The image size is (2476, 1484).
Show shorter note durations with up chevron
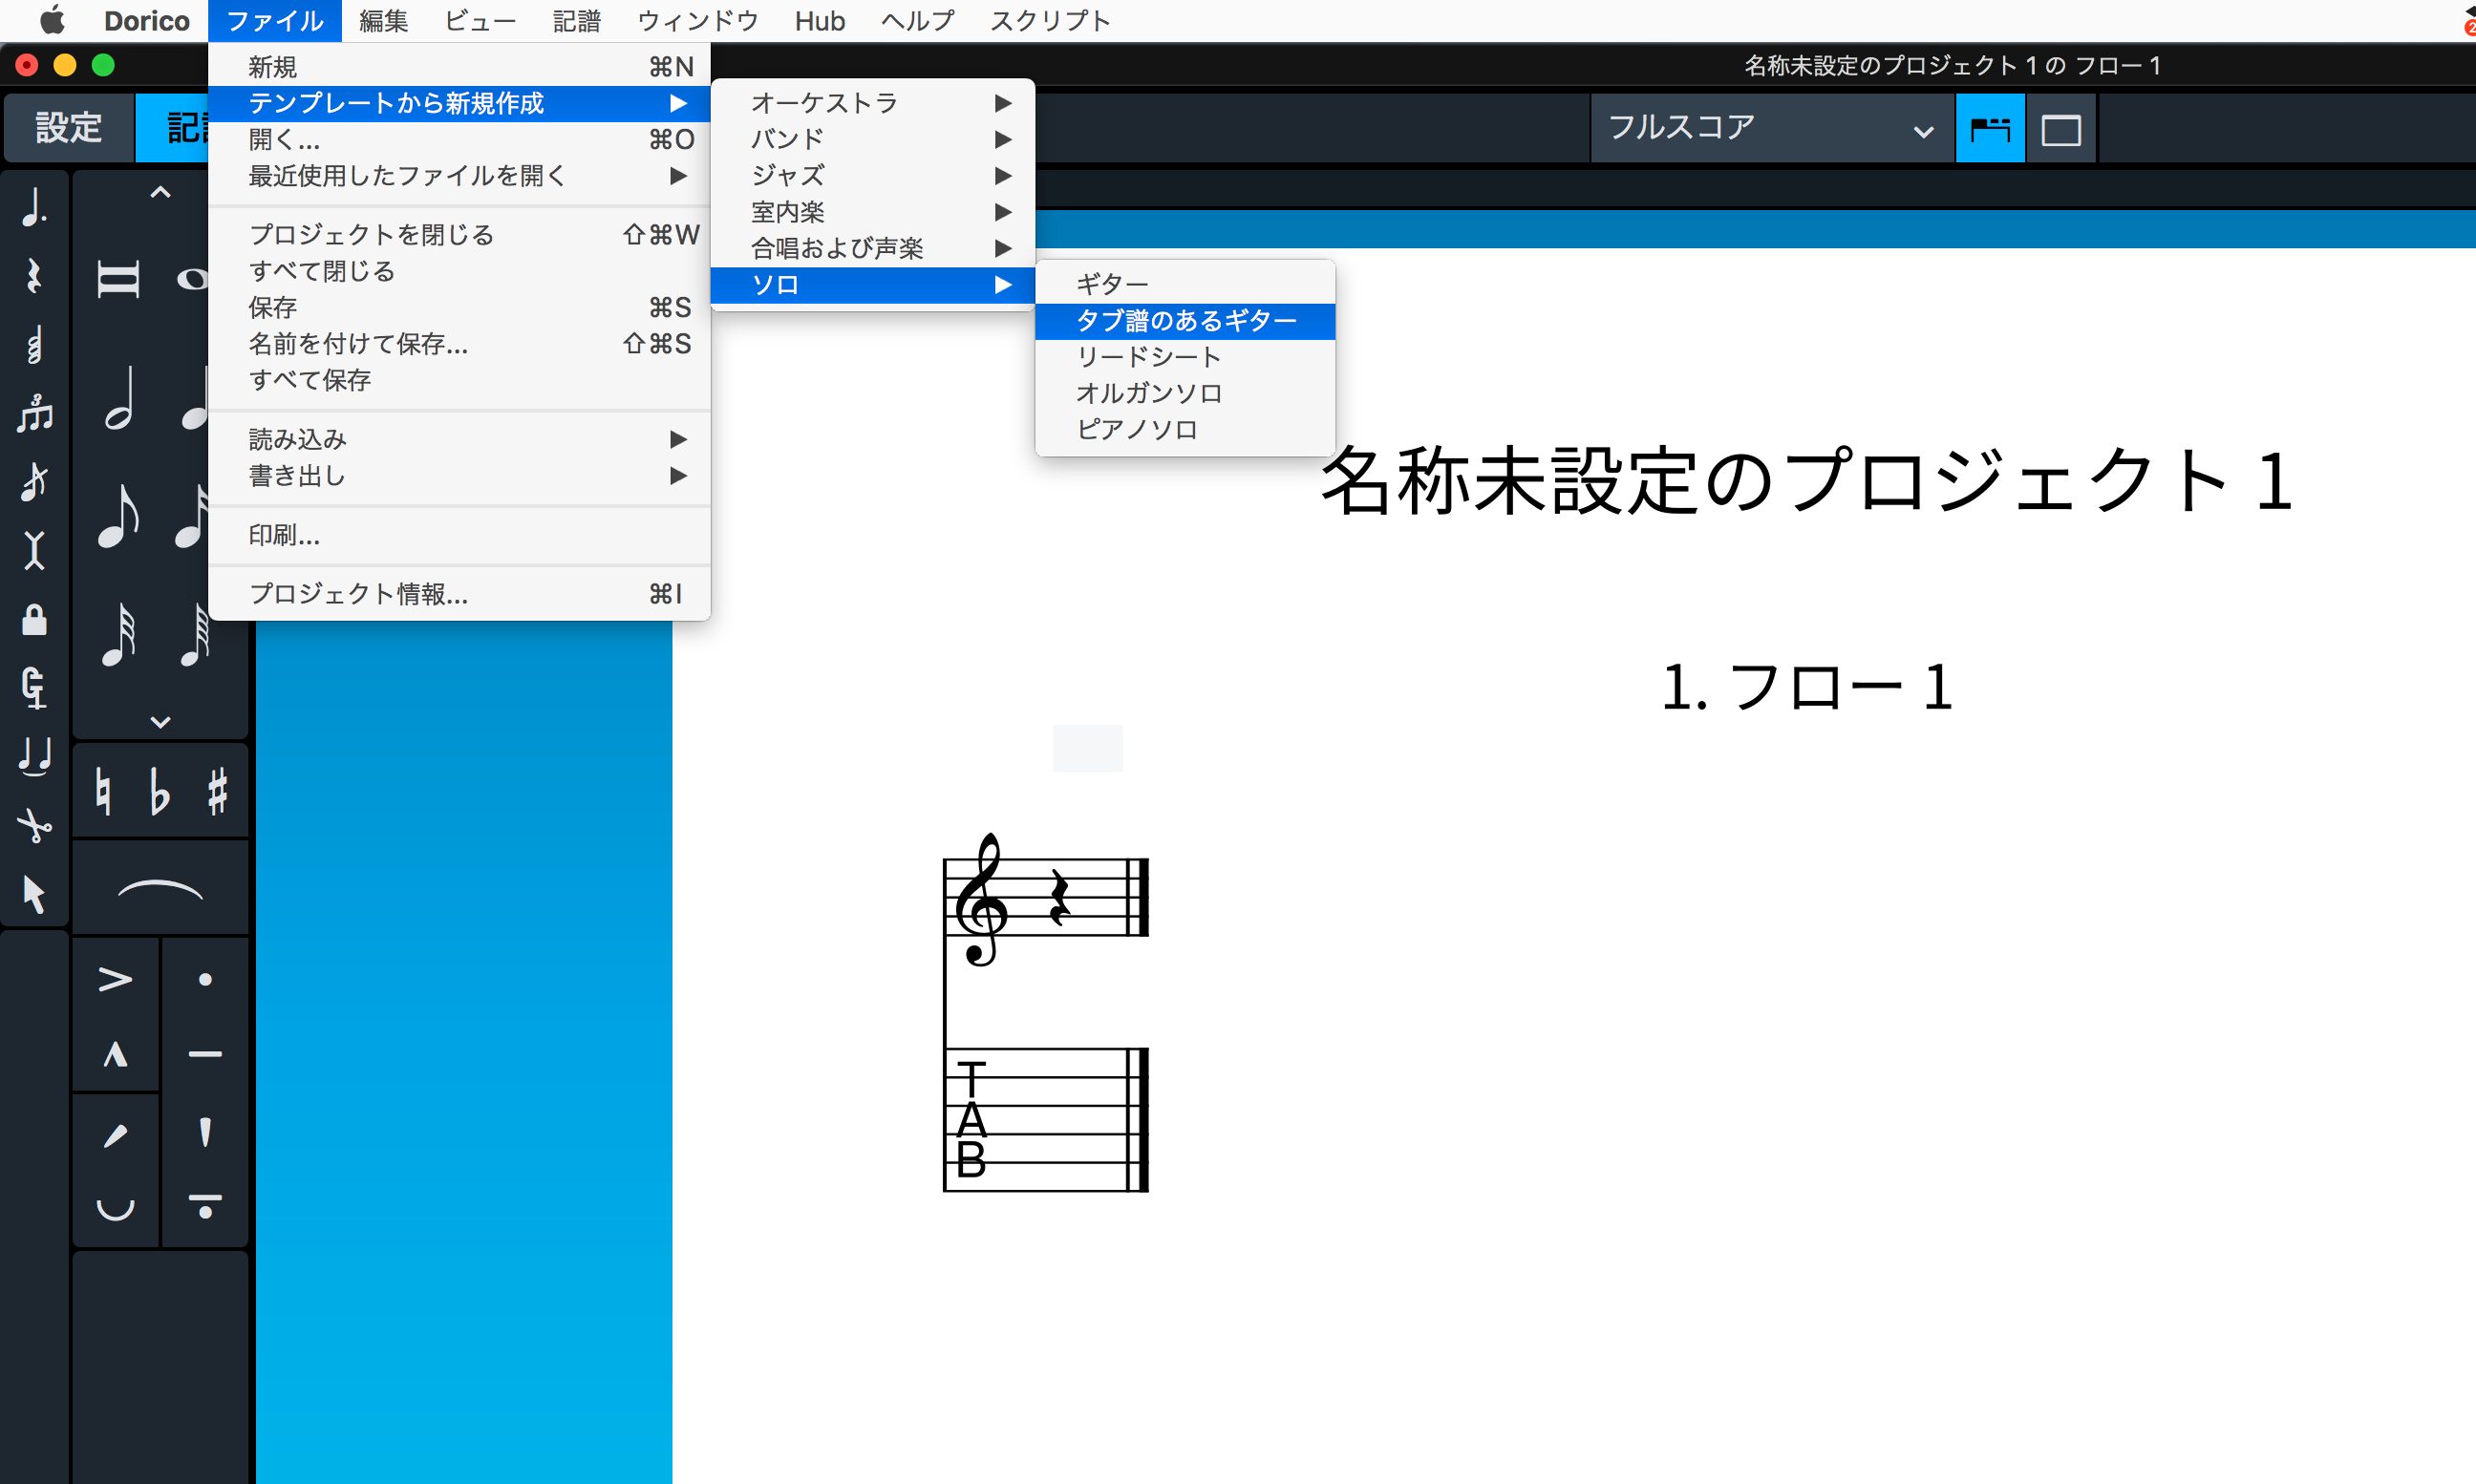click(x=160, y=193)
